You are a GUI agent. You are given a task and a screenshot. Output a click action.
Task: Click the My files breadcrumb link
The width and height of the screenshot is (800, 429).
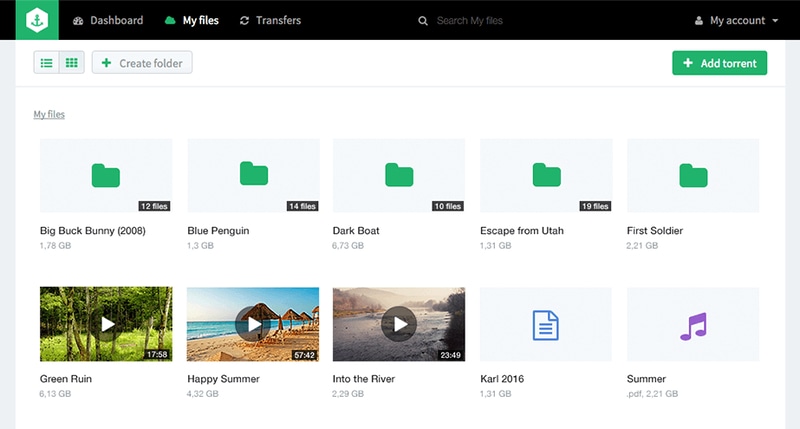tap(49, 115)
